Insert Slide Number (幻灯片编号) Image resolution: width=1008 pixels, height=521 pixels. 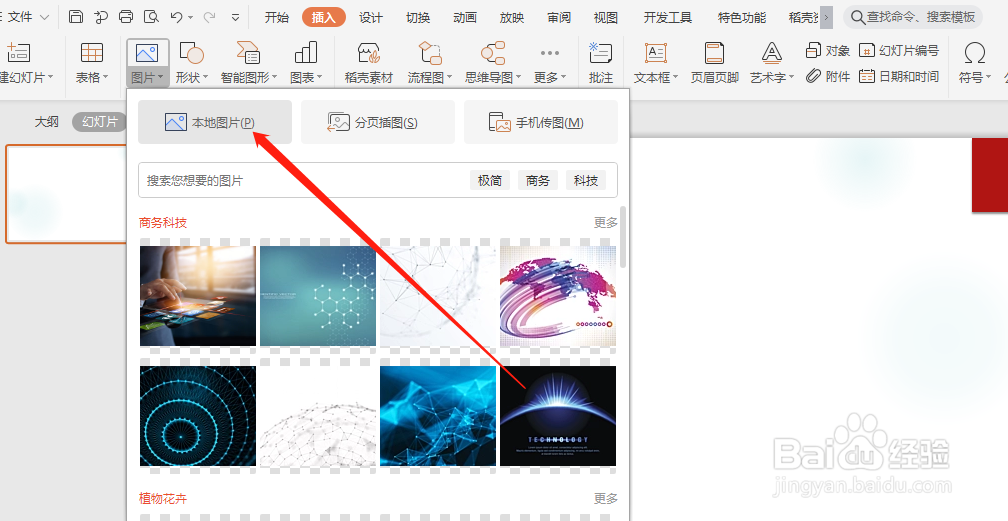click(x=899, y=50)
